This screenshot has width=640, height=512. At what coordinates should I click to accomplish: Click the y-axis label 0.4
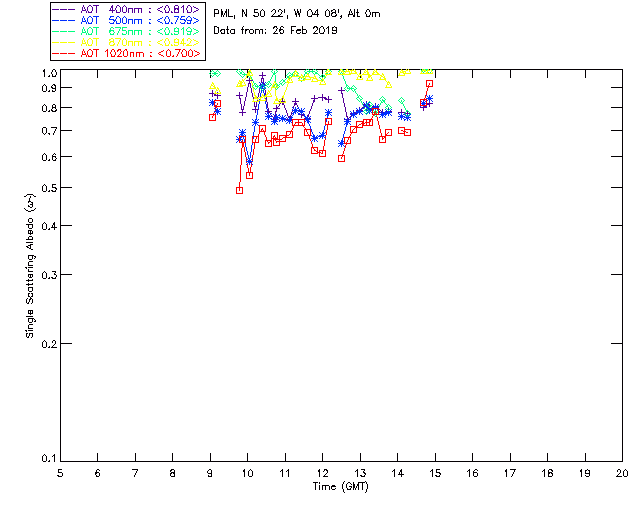(x=49, y=226)
